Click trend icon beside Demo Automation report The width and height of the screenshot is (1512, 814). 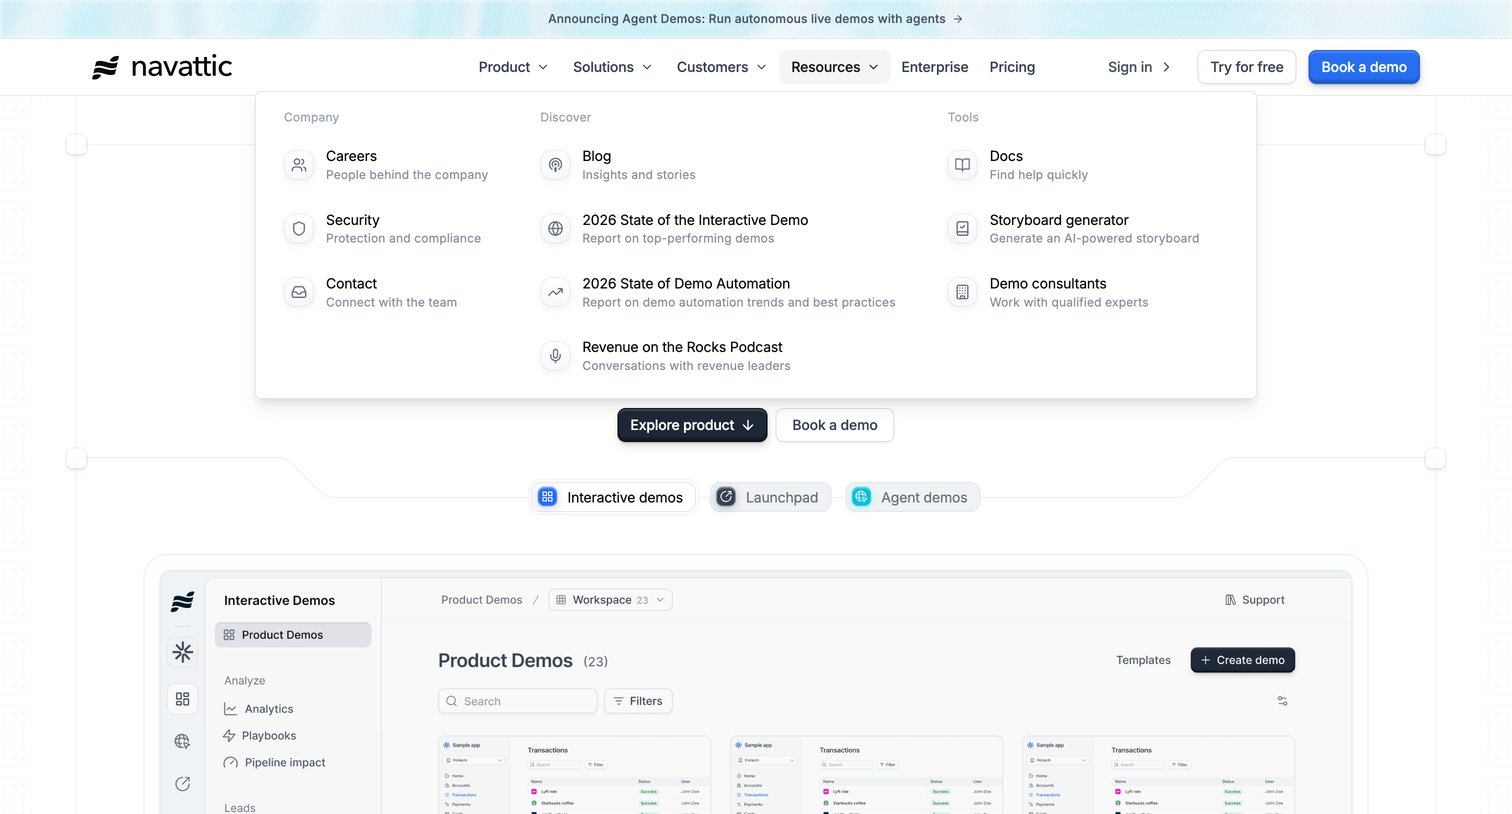(555, 293)
